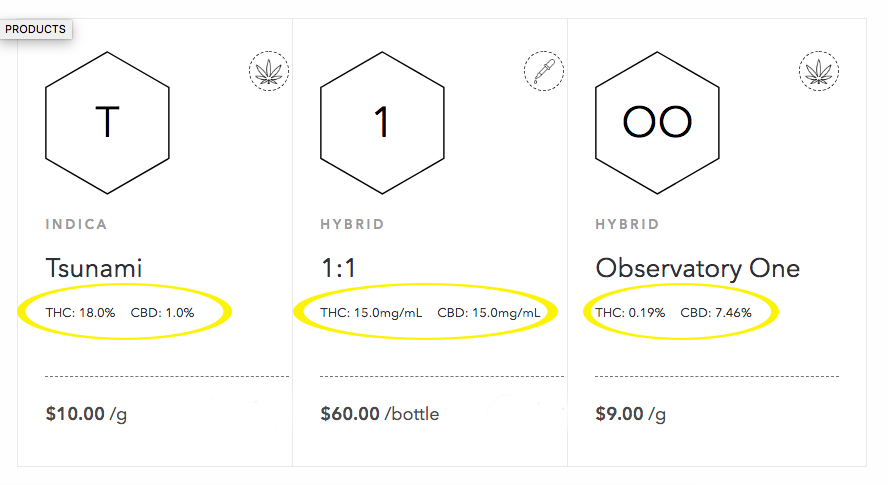Screen dimensions: 888x485
Task: Click the INDICA category label
Action: click(x=76, y=224)
